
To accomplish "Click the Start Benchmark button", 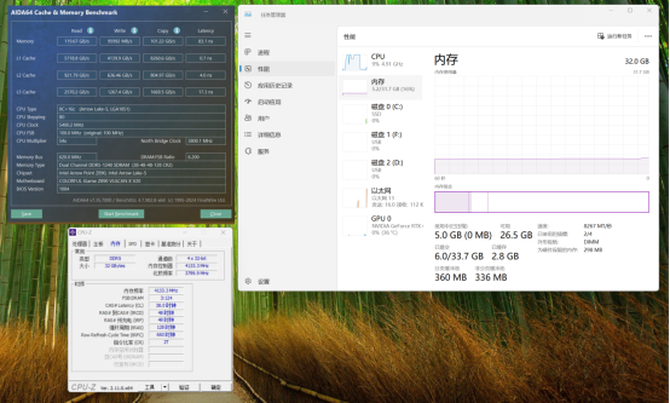I will [121, 214].
